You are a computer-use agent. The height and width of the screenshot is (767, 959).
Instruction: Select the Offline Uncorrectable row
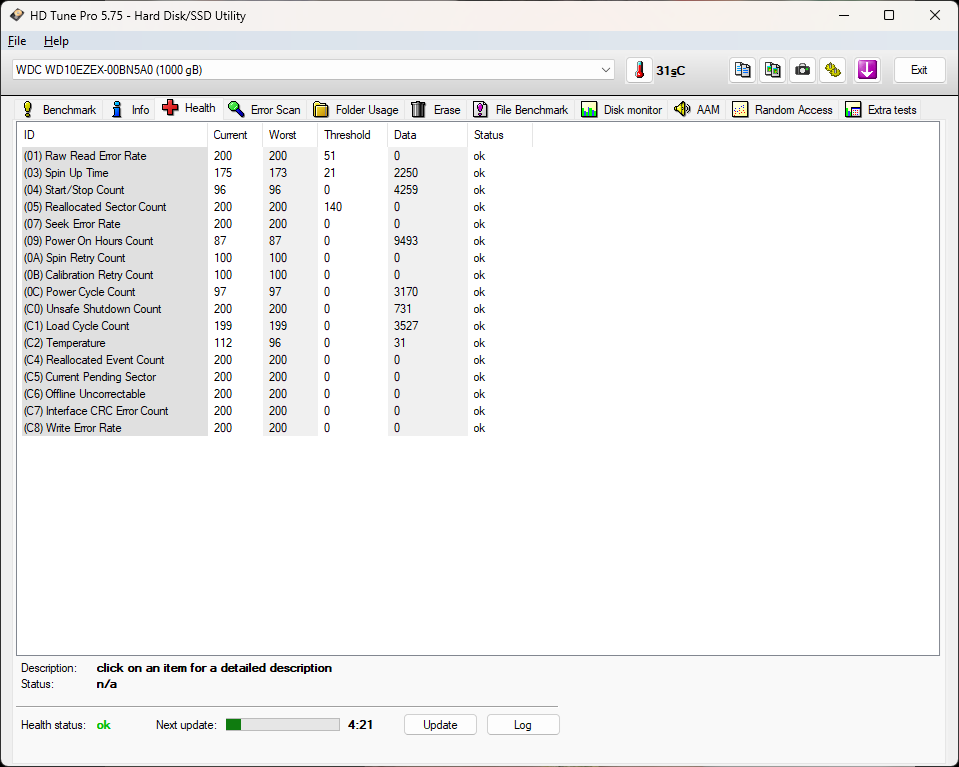pos(276,394)
